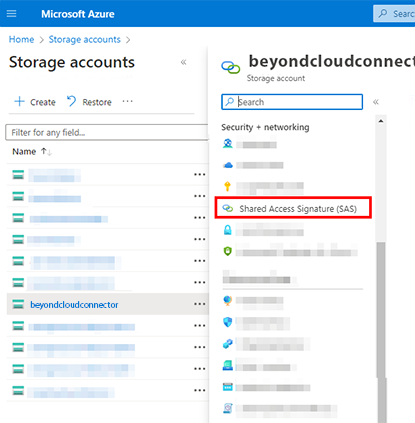Click the Name column sort arrows
This screenshot has width=415, height=423.
click(46, 152)
